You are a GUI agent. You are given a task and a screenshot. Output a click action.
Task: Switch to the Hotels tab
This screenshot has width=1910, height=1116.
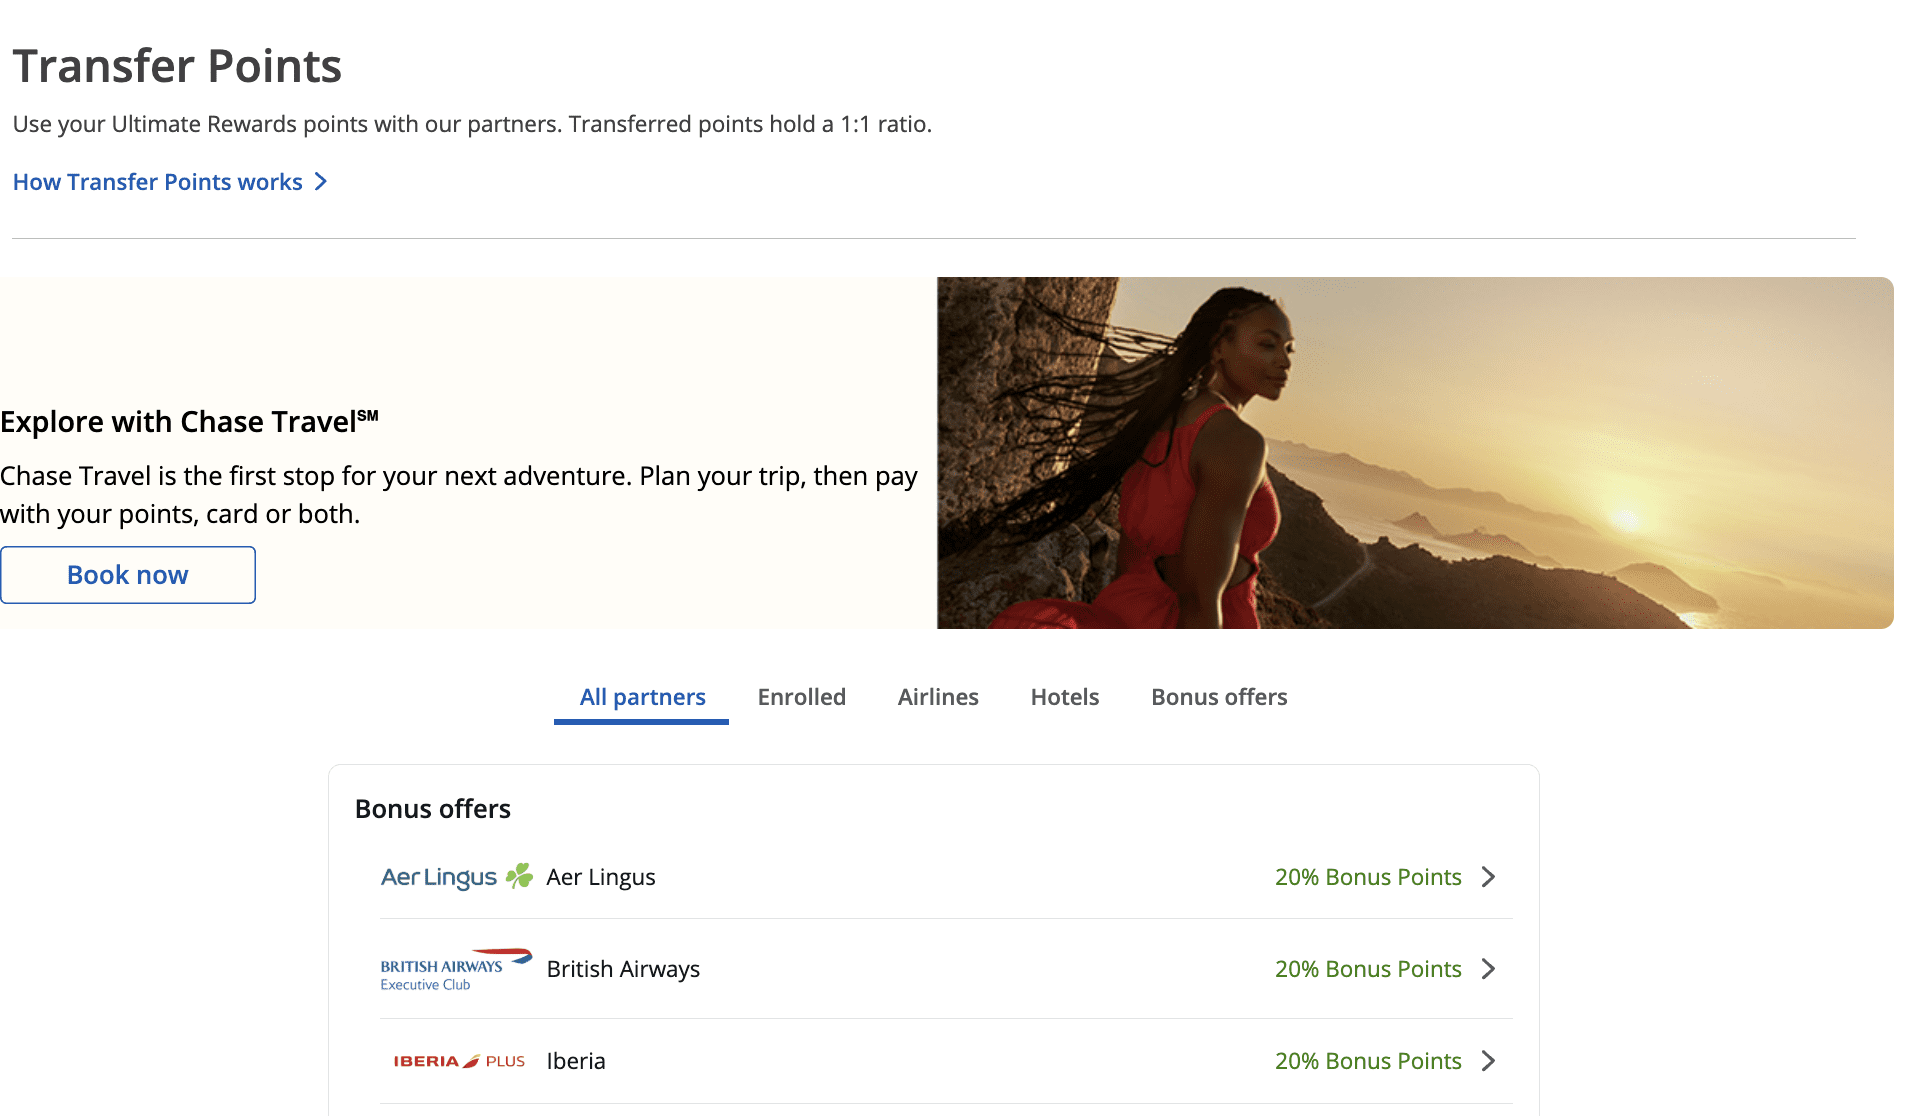coord(1065,697)
